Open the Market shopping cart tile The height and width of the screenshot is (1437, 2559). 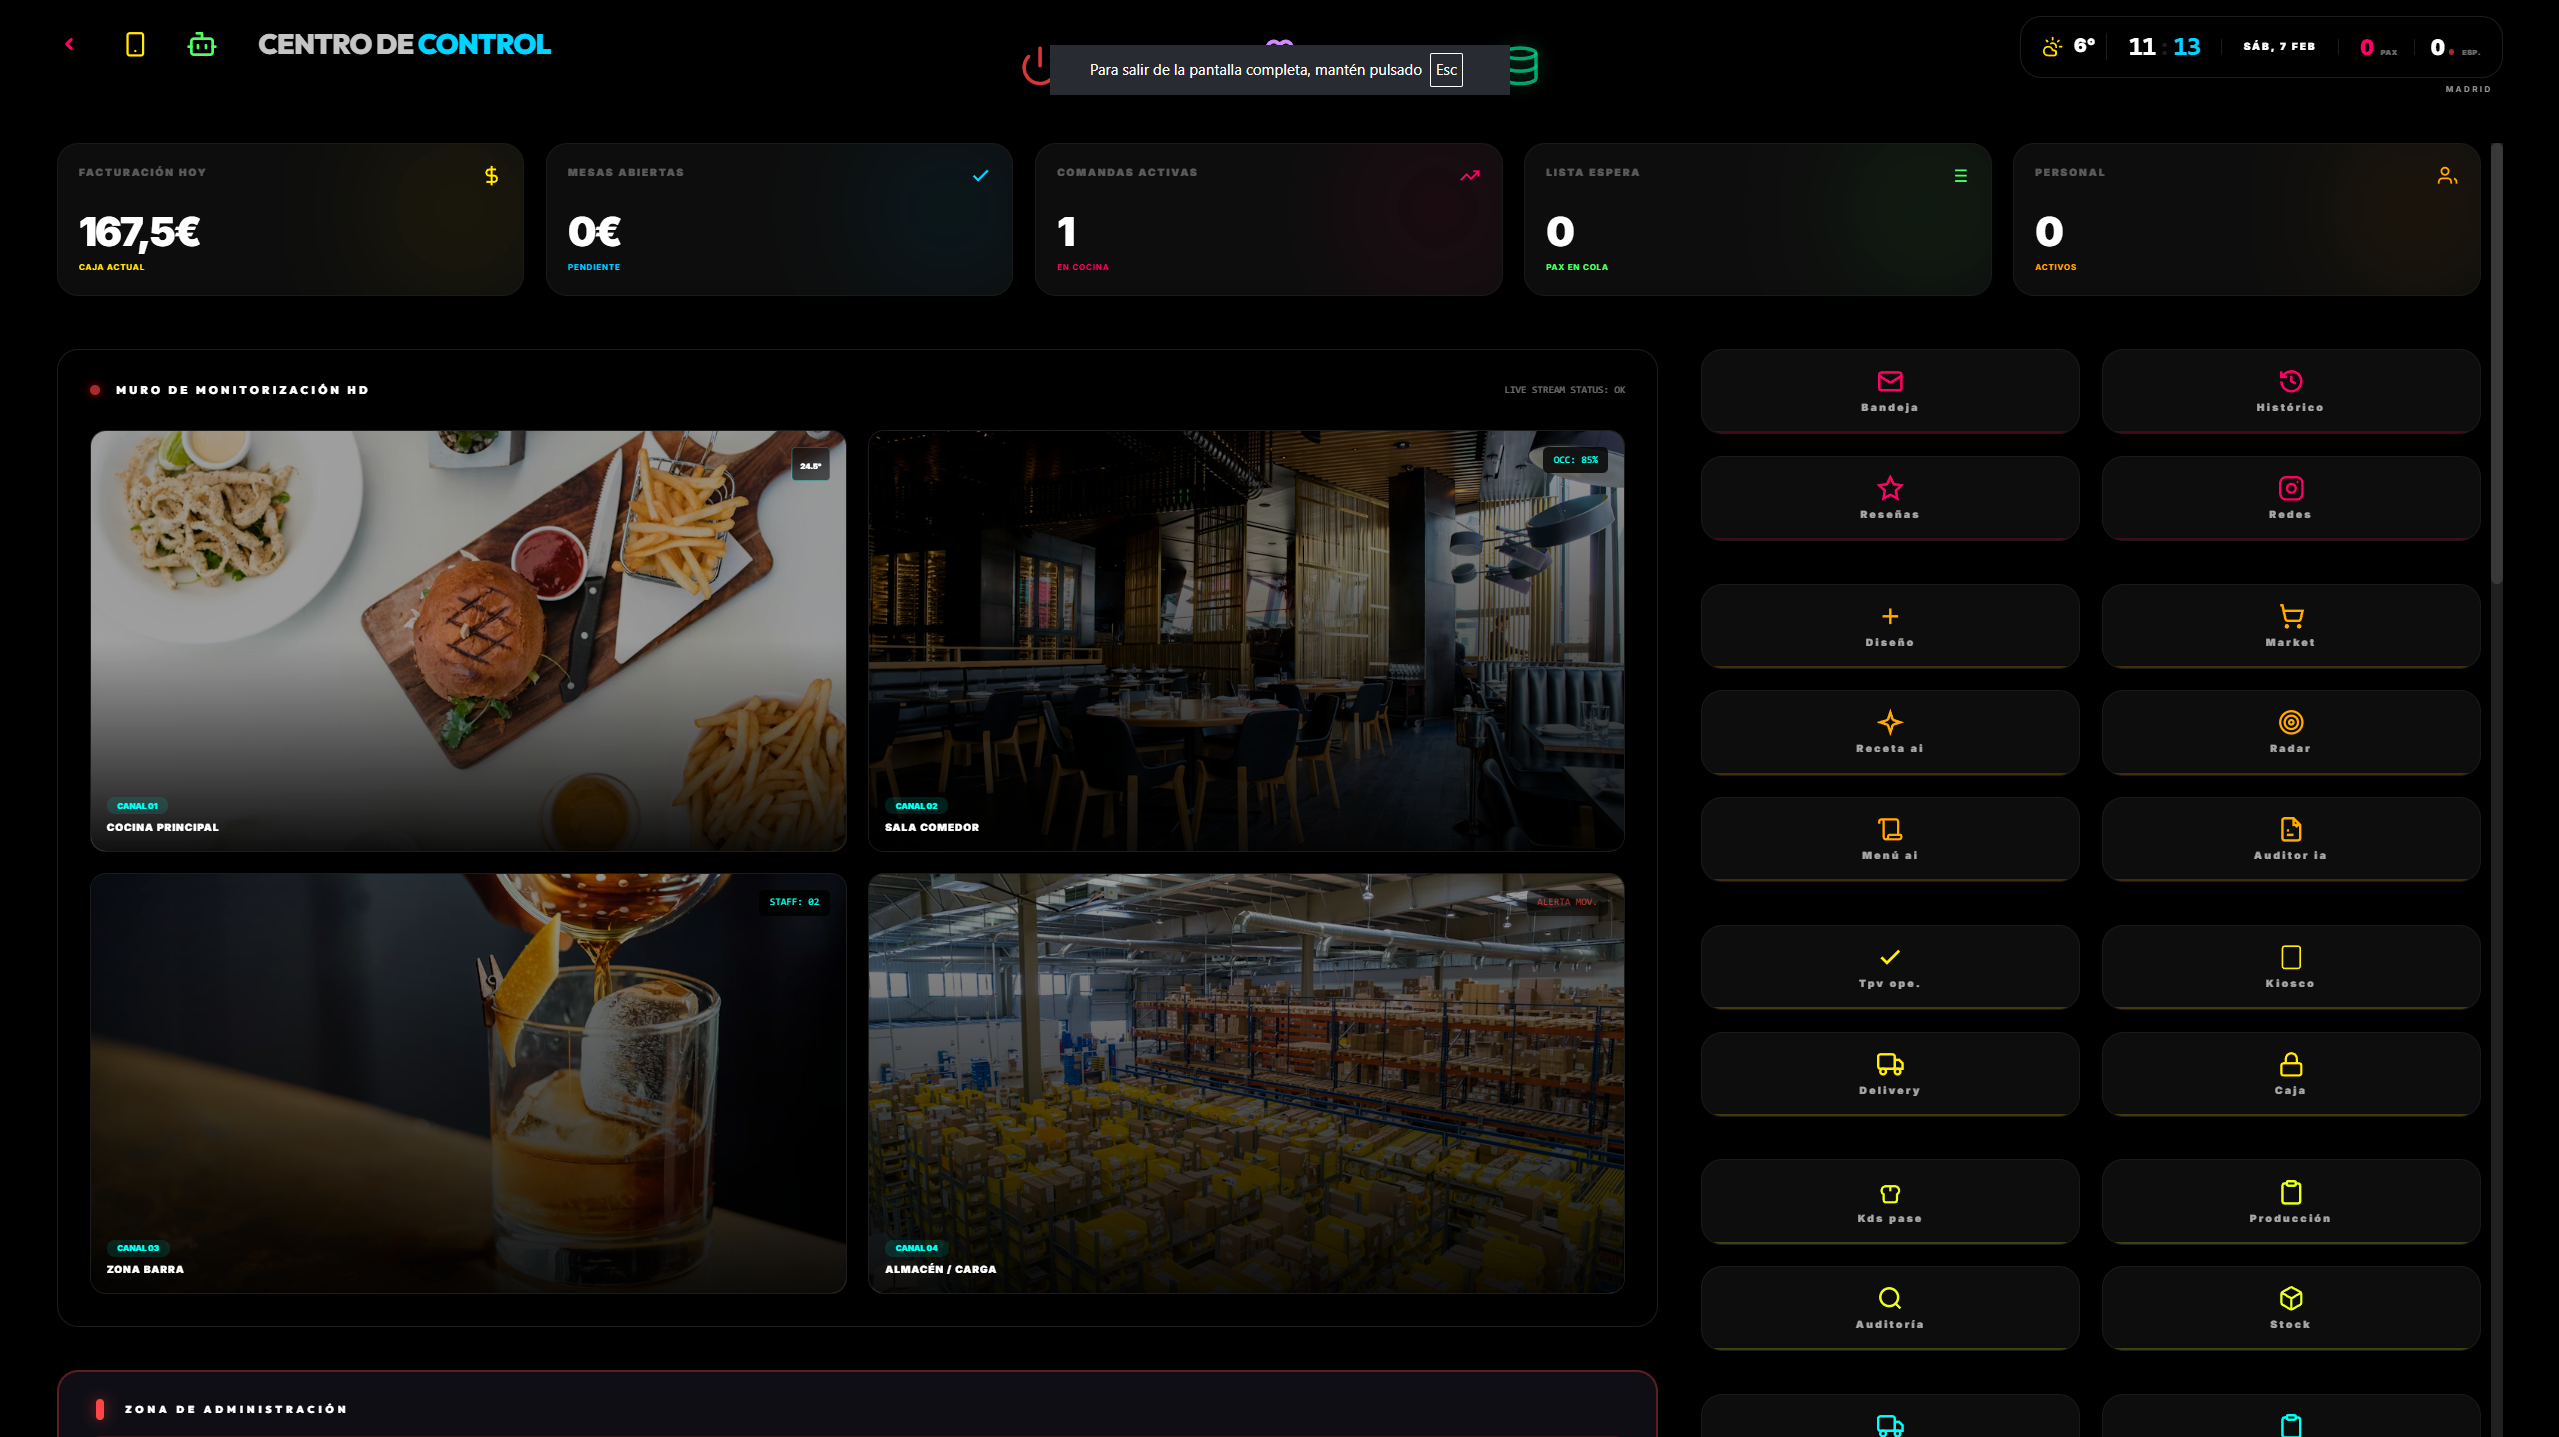2290,626
